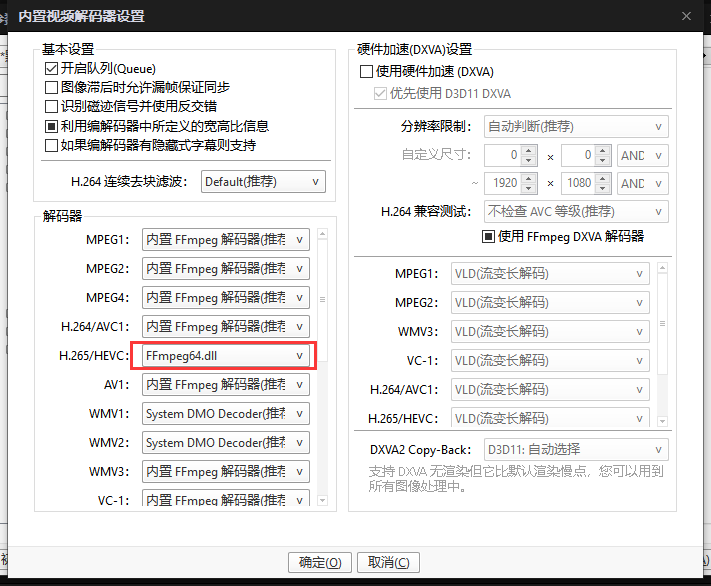Screen dimensions: 711x586
Task: Click DXVA codec list scrollbar up arrow
Action: click(x=662, y=268)
